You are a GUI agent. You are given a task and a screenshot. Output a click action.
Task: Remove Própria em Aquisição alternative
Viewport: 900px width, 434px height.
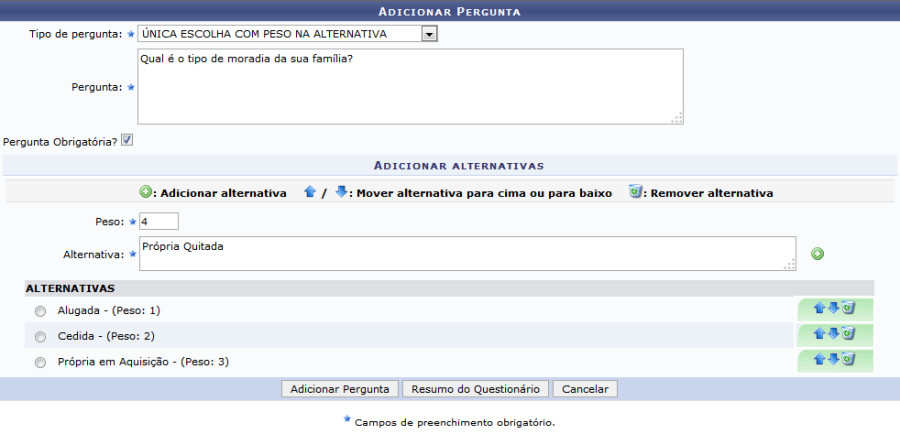tap(848, 361)
